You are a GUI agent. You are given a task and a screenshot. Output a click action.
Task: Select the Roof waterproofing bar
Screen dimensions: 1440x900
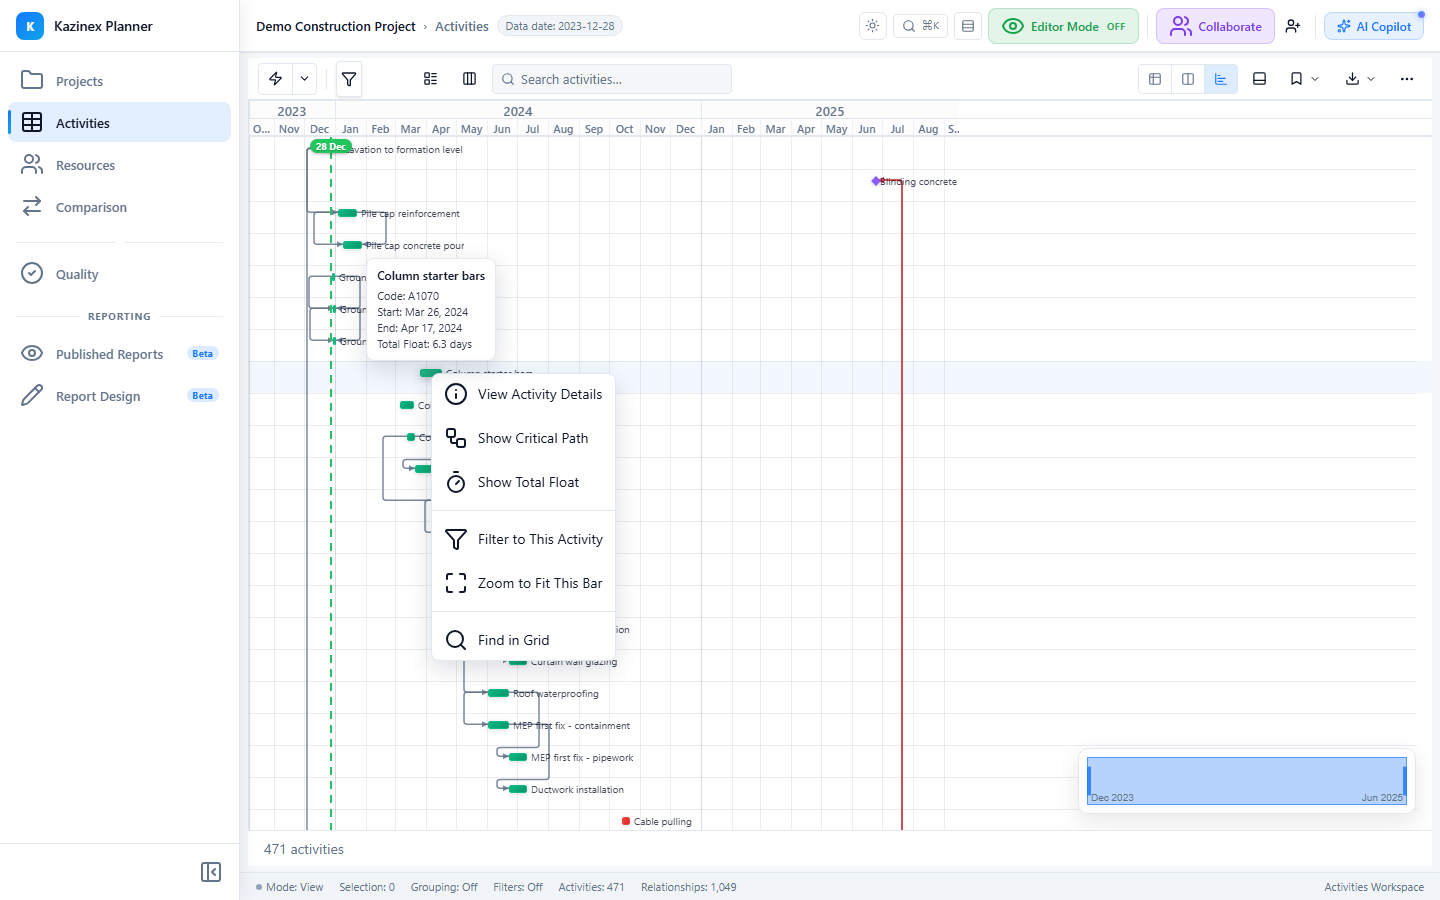[x=499, y=693]
